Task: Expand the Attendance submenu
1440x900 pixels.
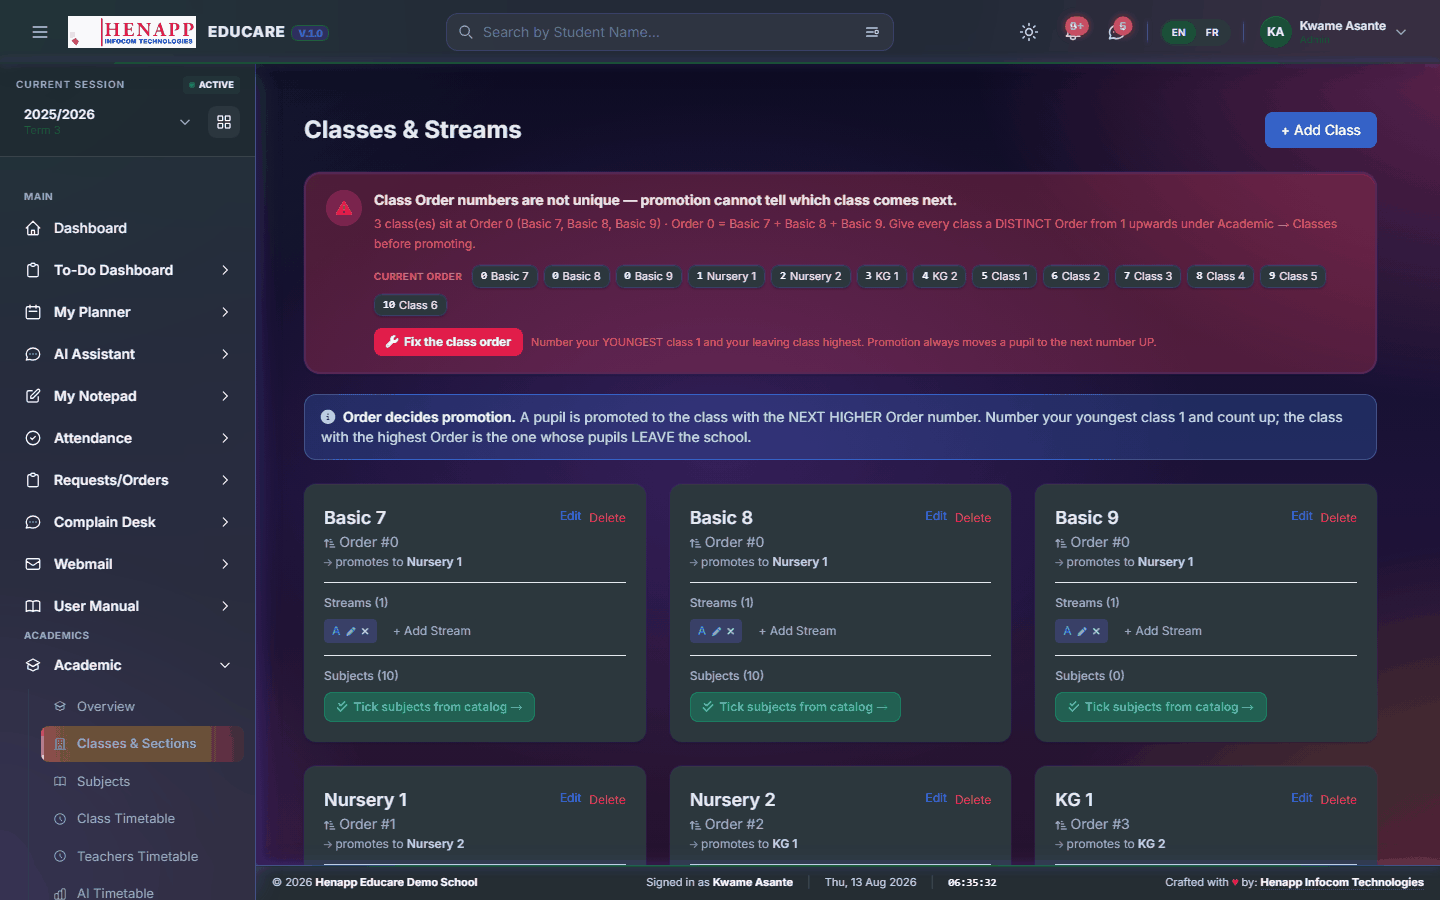Action: (x=225, y=438)
